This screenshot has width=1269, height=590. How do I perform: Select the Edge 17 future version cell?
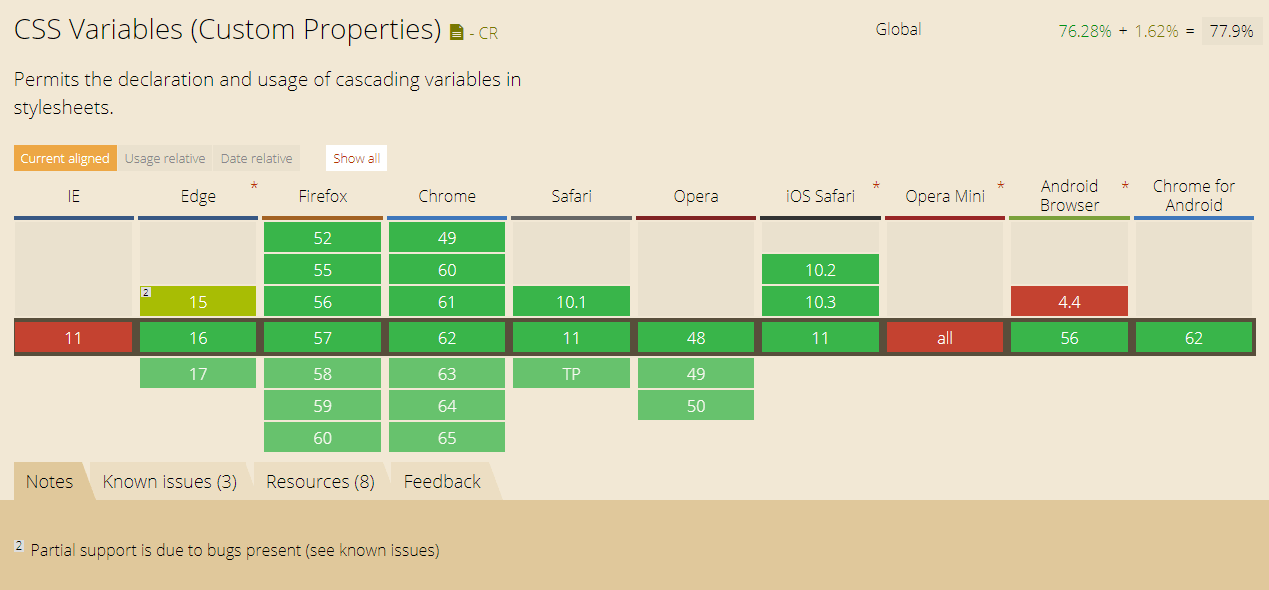198,374
